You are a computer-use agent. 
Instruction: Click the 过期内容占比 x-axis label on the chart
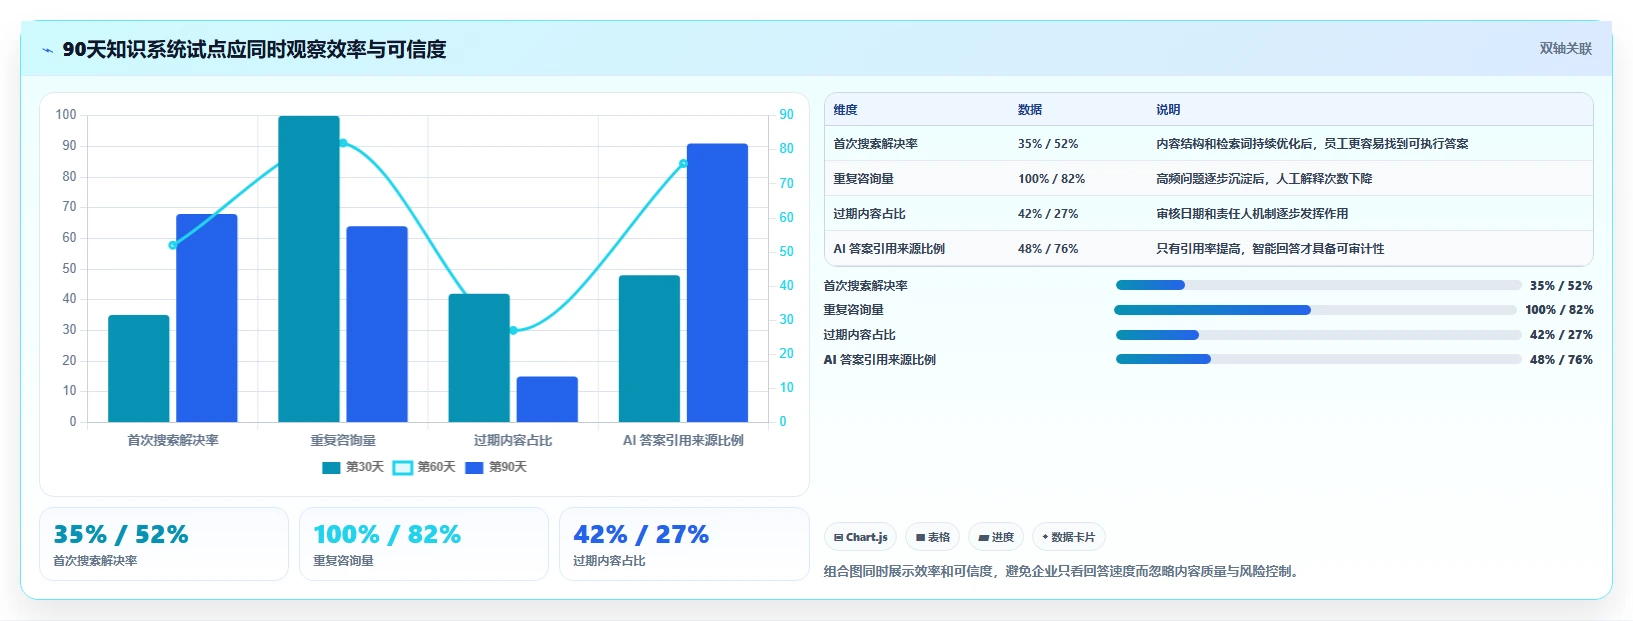point(513,440)
